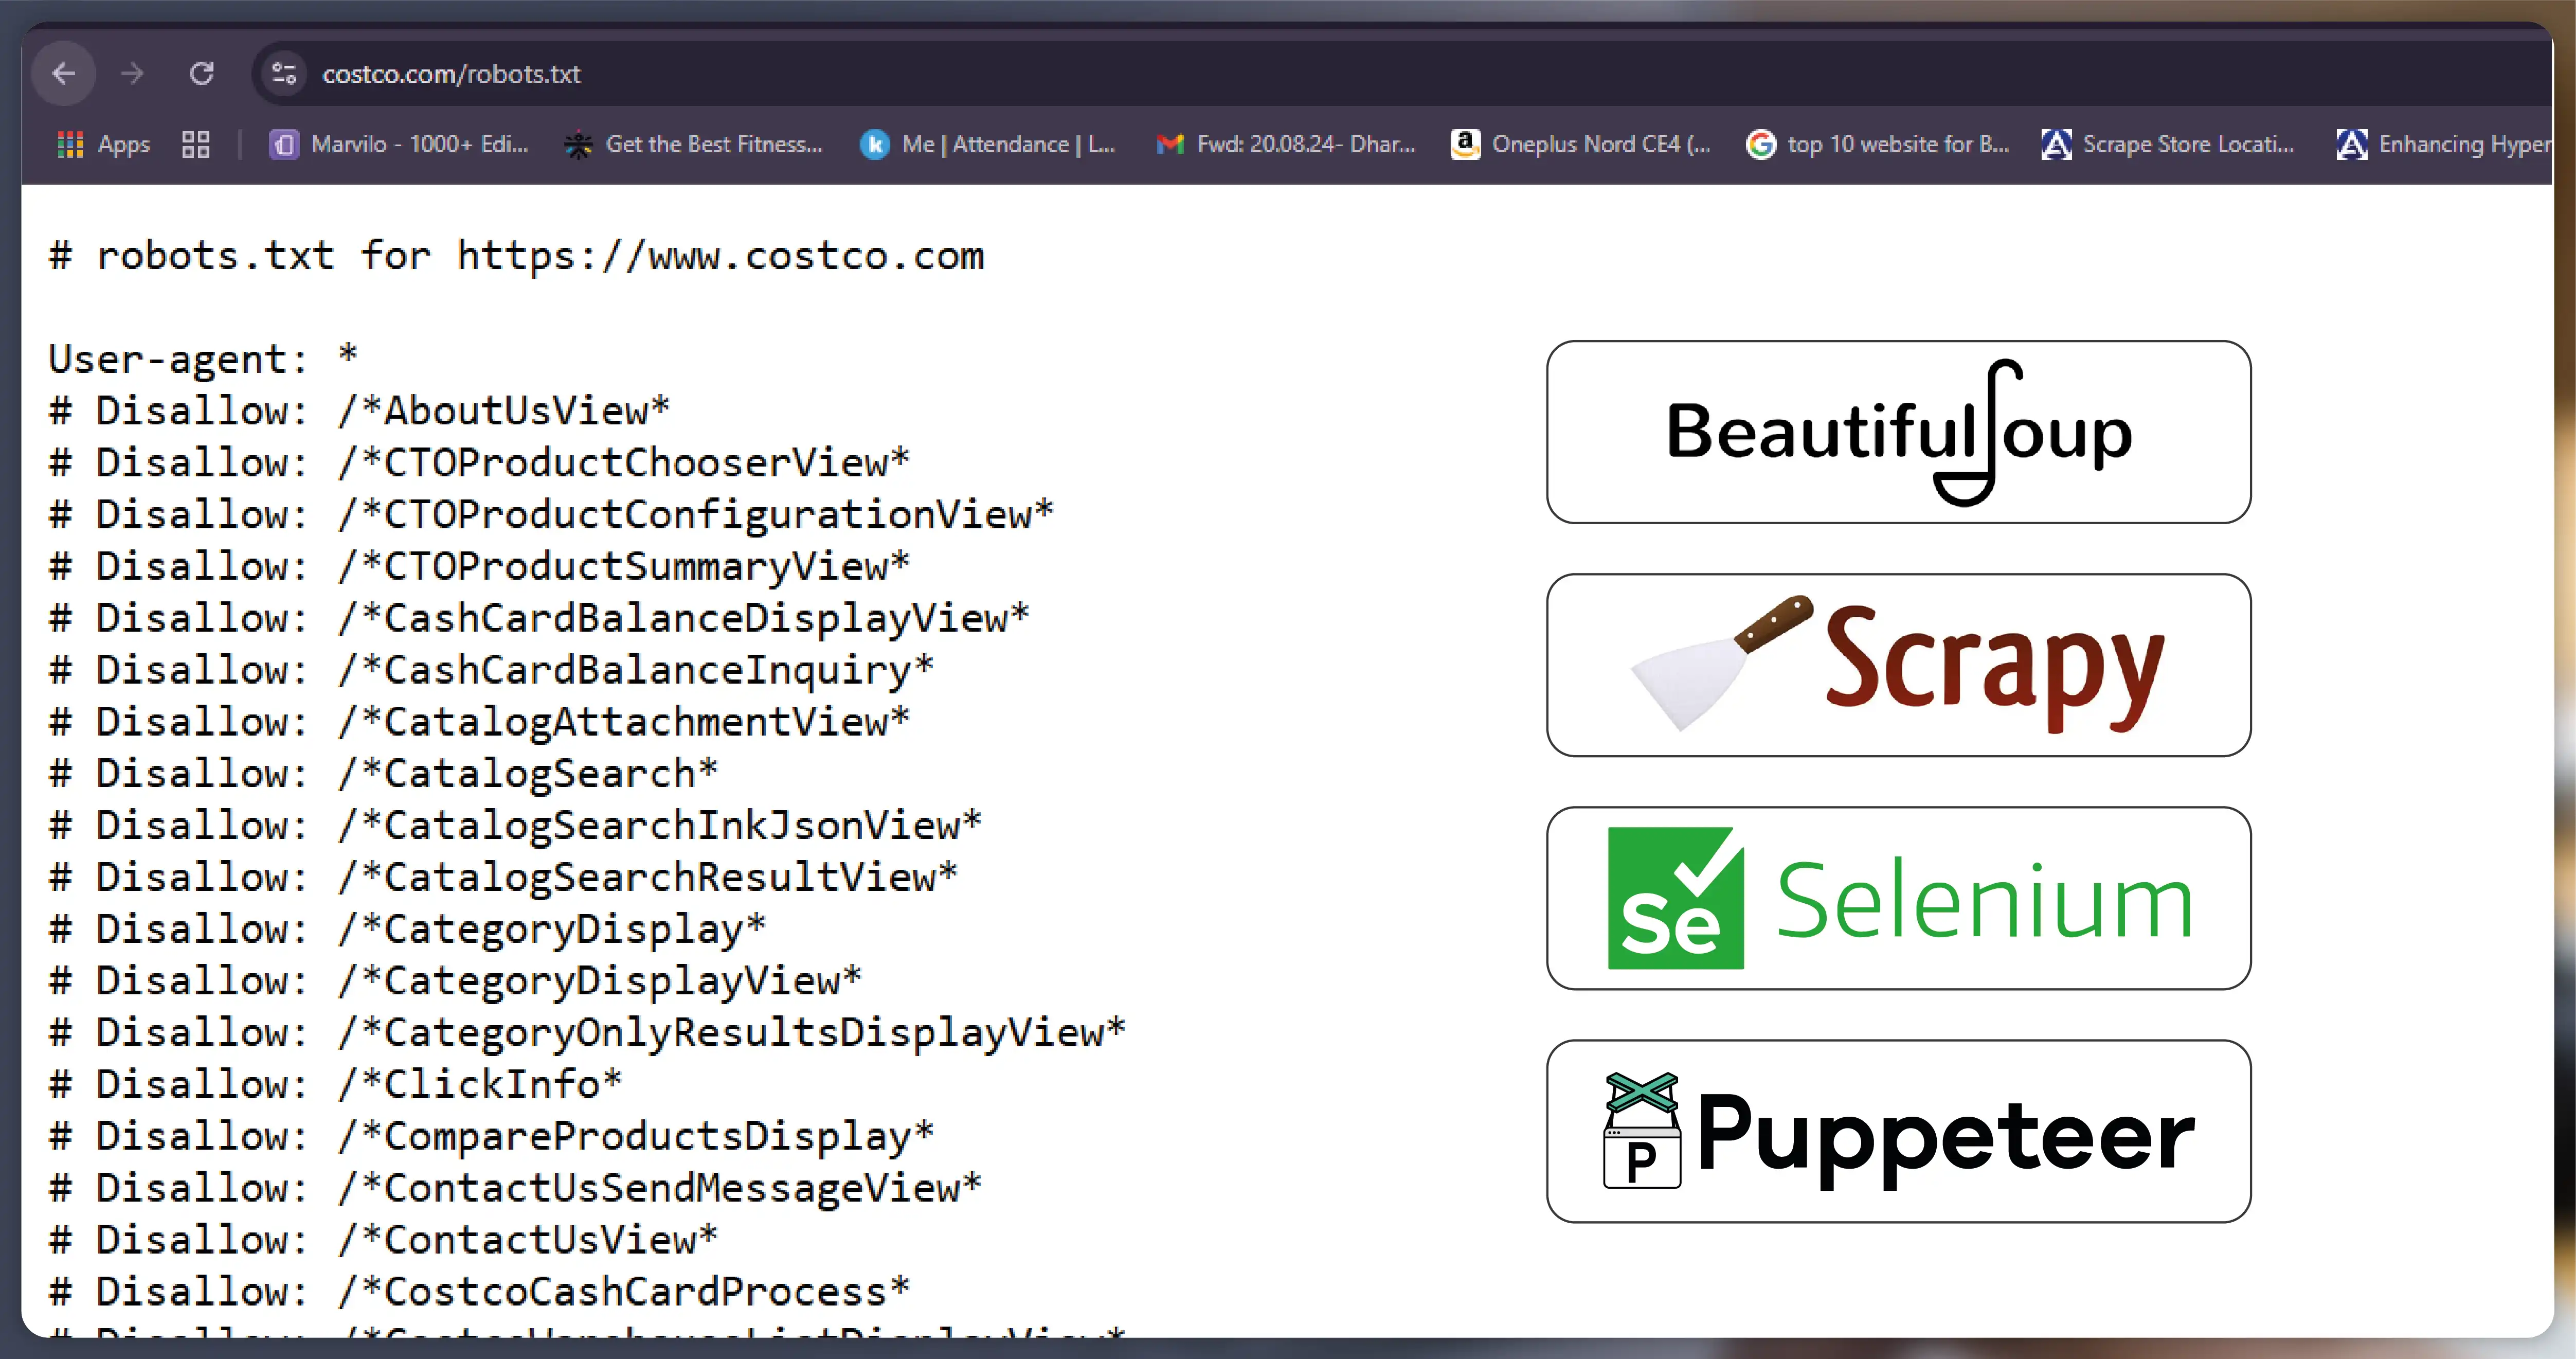Open the Enhancing Hyper bookmark

pyautogui.click(x=2444, y=145)
